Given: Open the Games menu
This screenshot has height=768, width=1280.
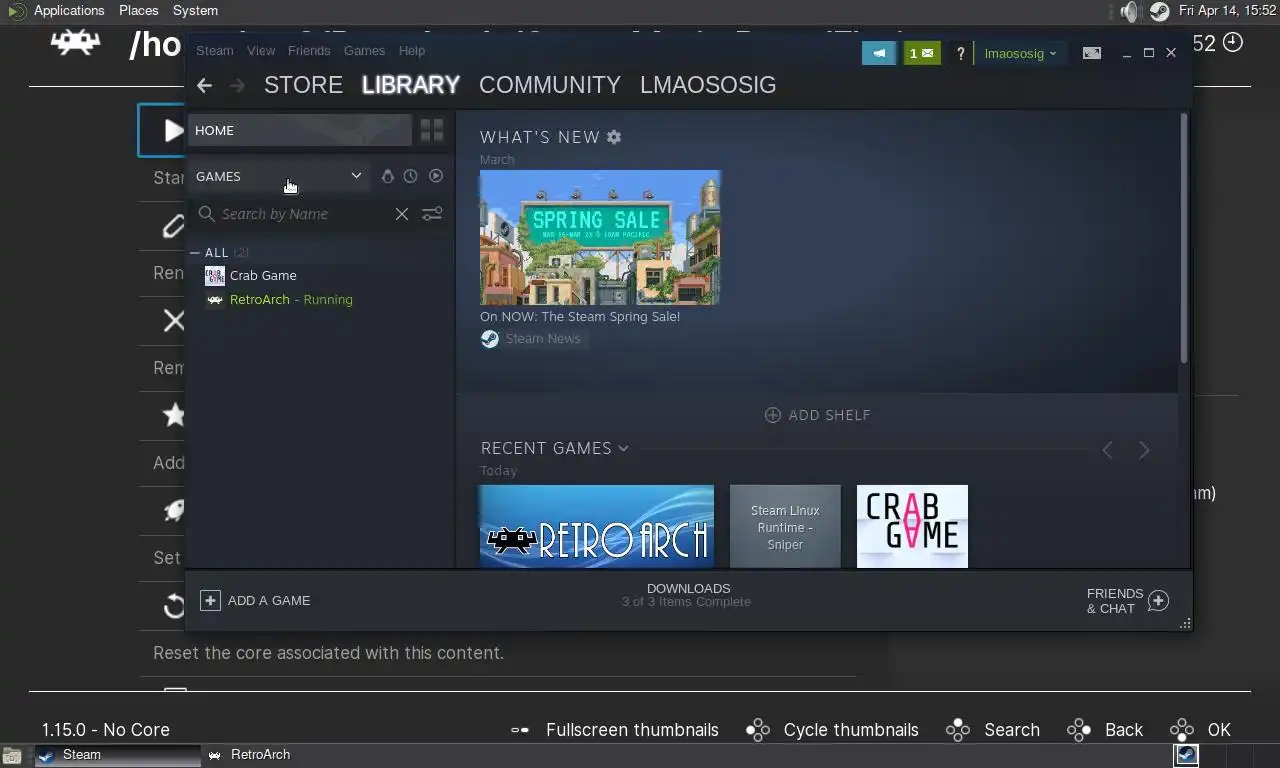Looking at the screenshot, I should click(364, 51).
